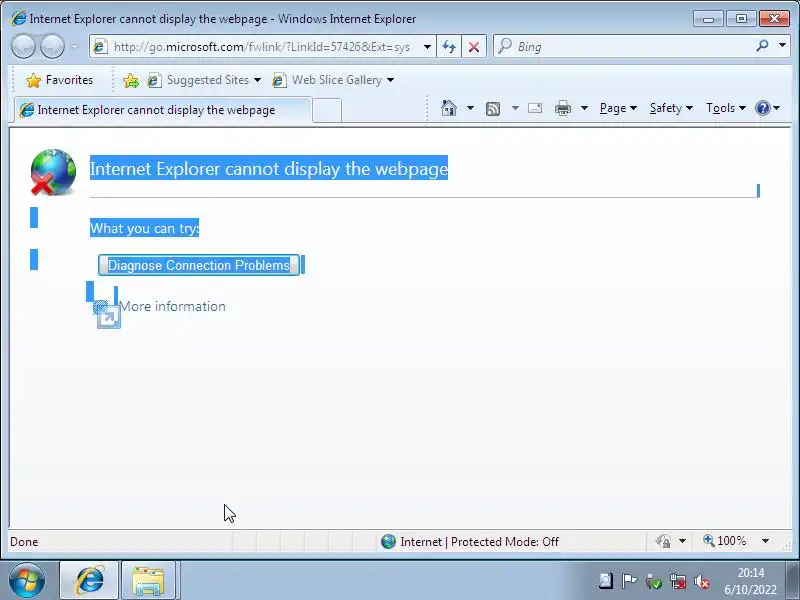Open the Safety menu
This screenshot has height=600, width=800.
tap(671, 108)
